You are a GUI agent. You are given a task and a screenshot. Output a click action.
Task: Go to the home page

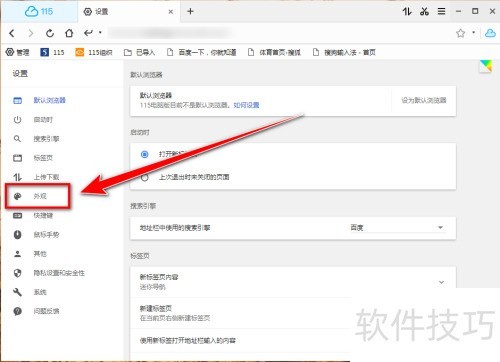(69, 33)
